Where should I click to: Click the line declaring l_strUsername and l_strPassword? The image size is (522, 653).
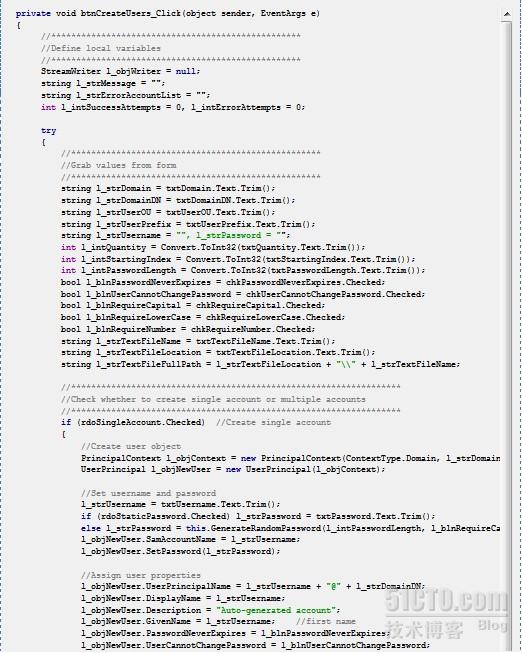176,235
